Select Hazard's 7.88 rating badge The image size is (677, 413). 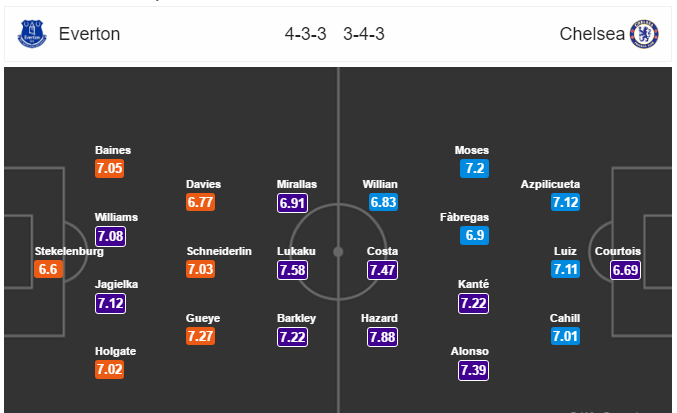tap(382, 337)
